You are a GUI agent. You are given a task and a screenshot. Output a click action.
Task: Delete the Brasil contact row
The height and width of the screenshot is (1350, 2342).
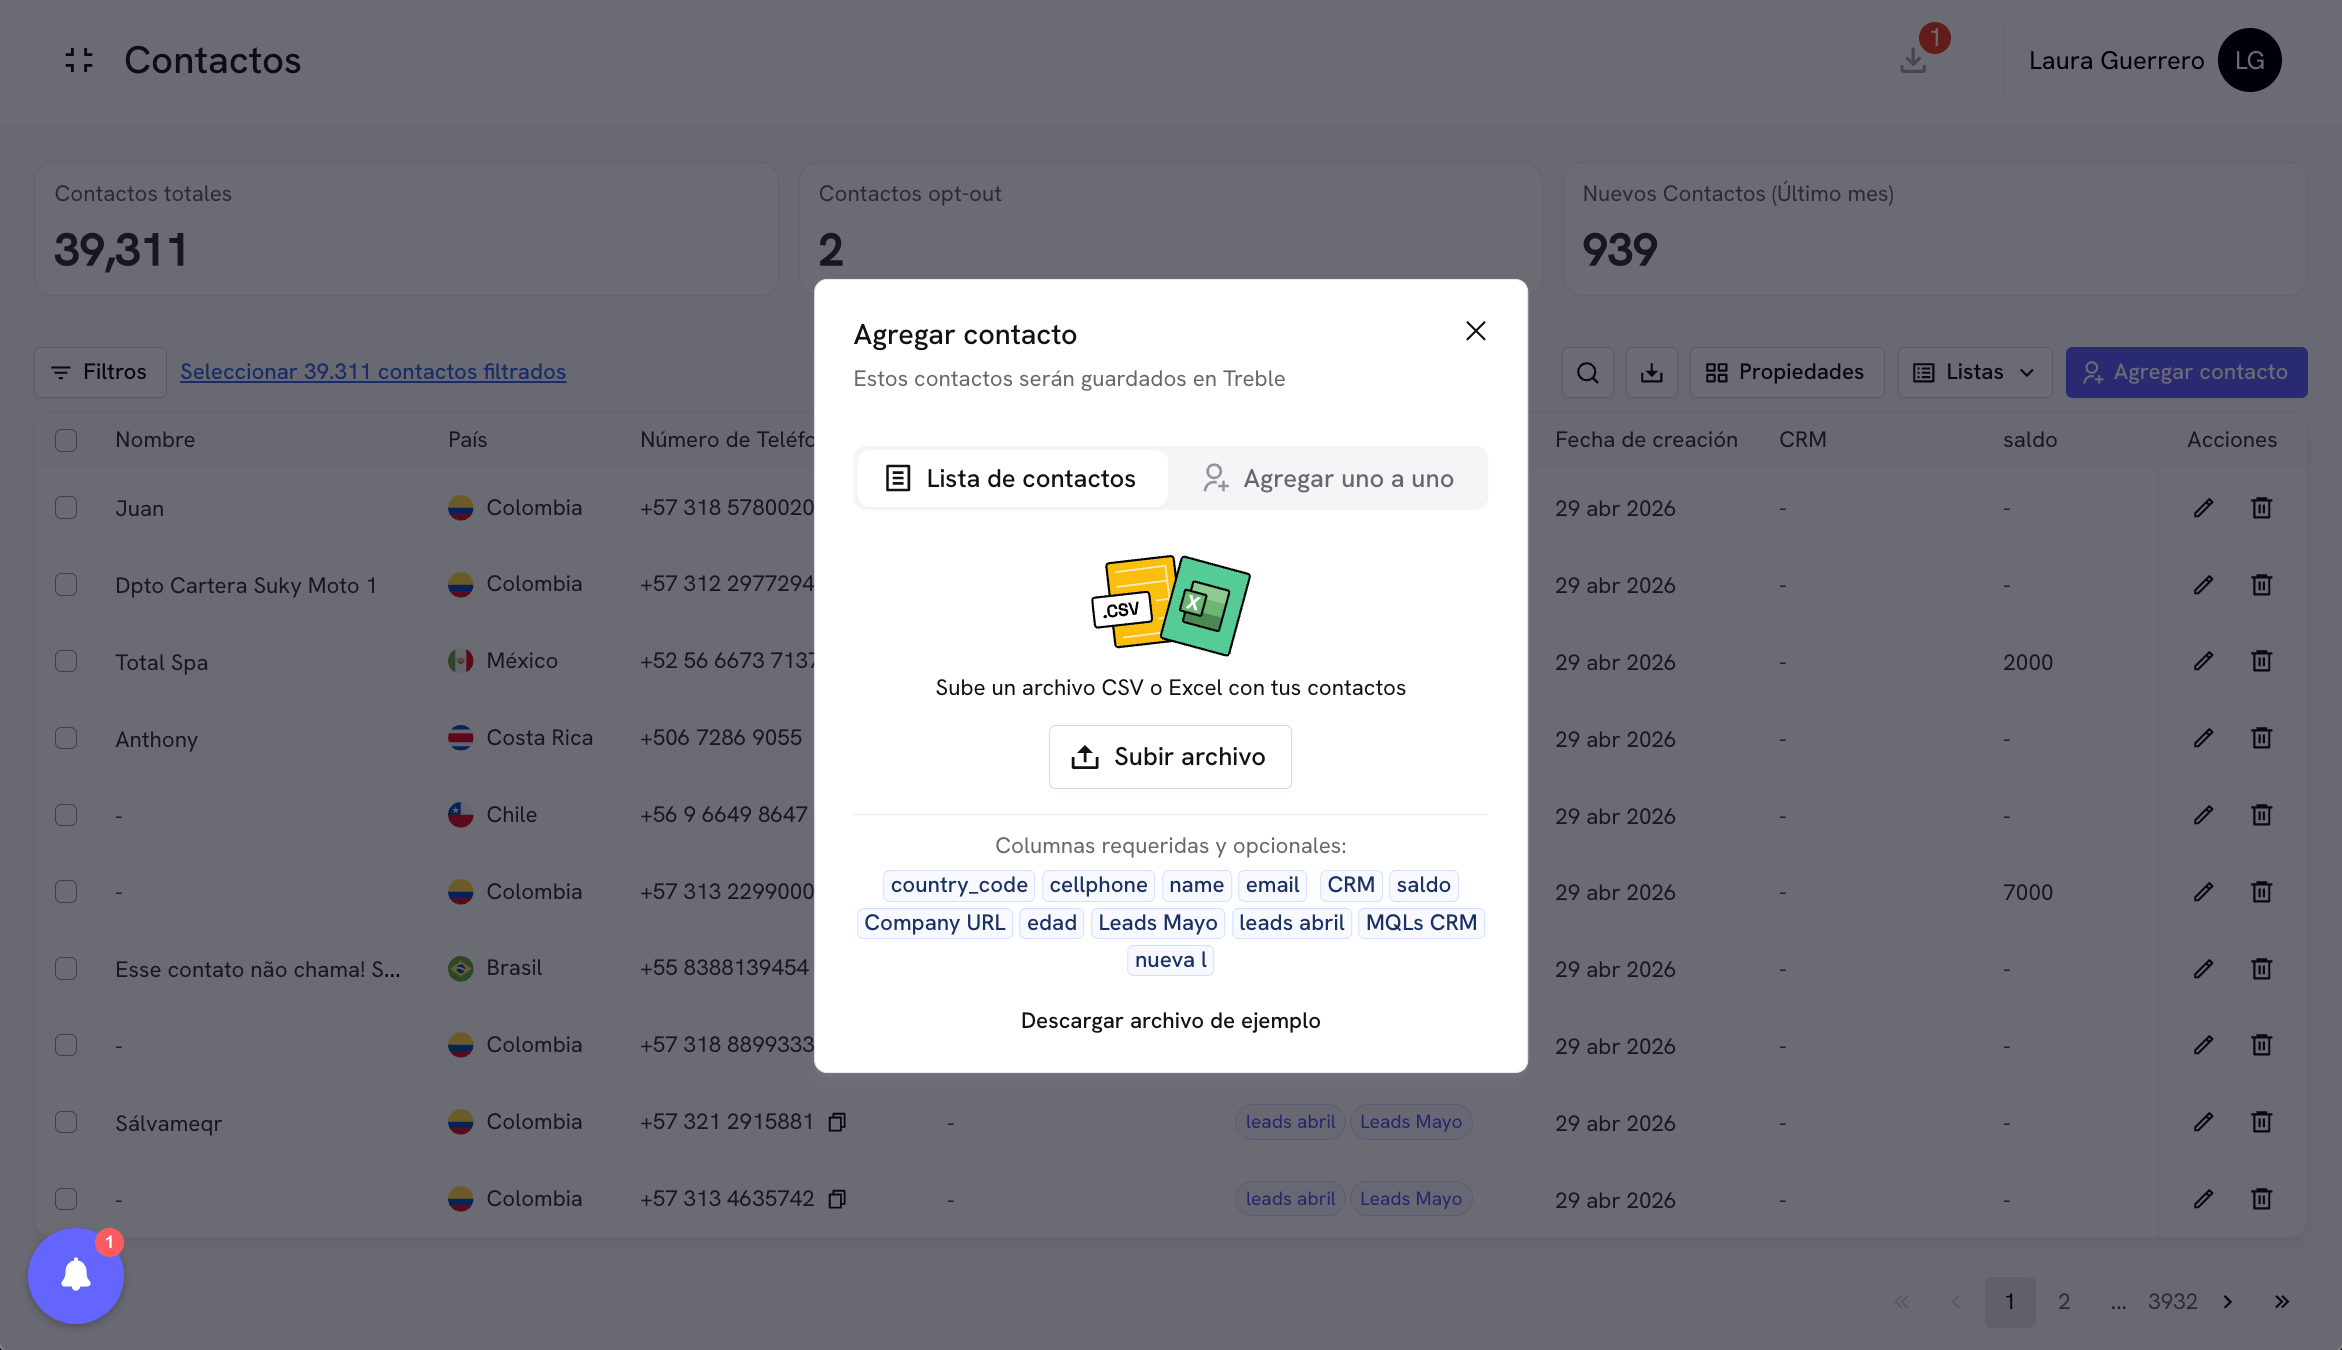tap(2261, 969)
